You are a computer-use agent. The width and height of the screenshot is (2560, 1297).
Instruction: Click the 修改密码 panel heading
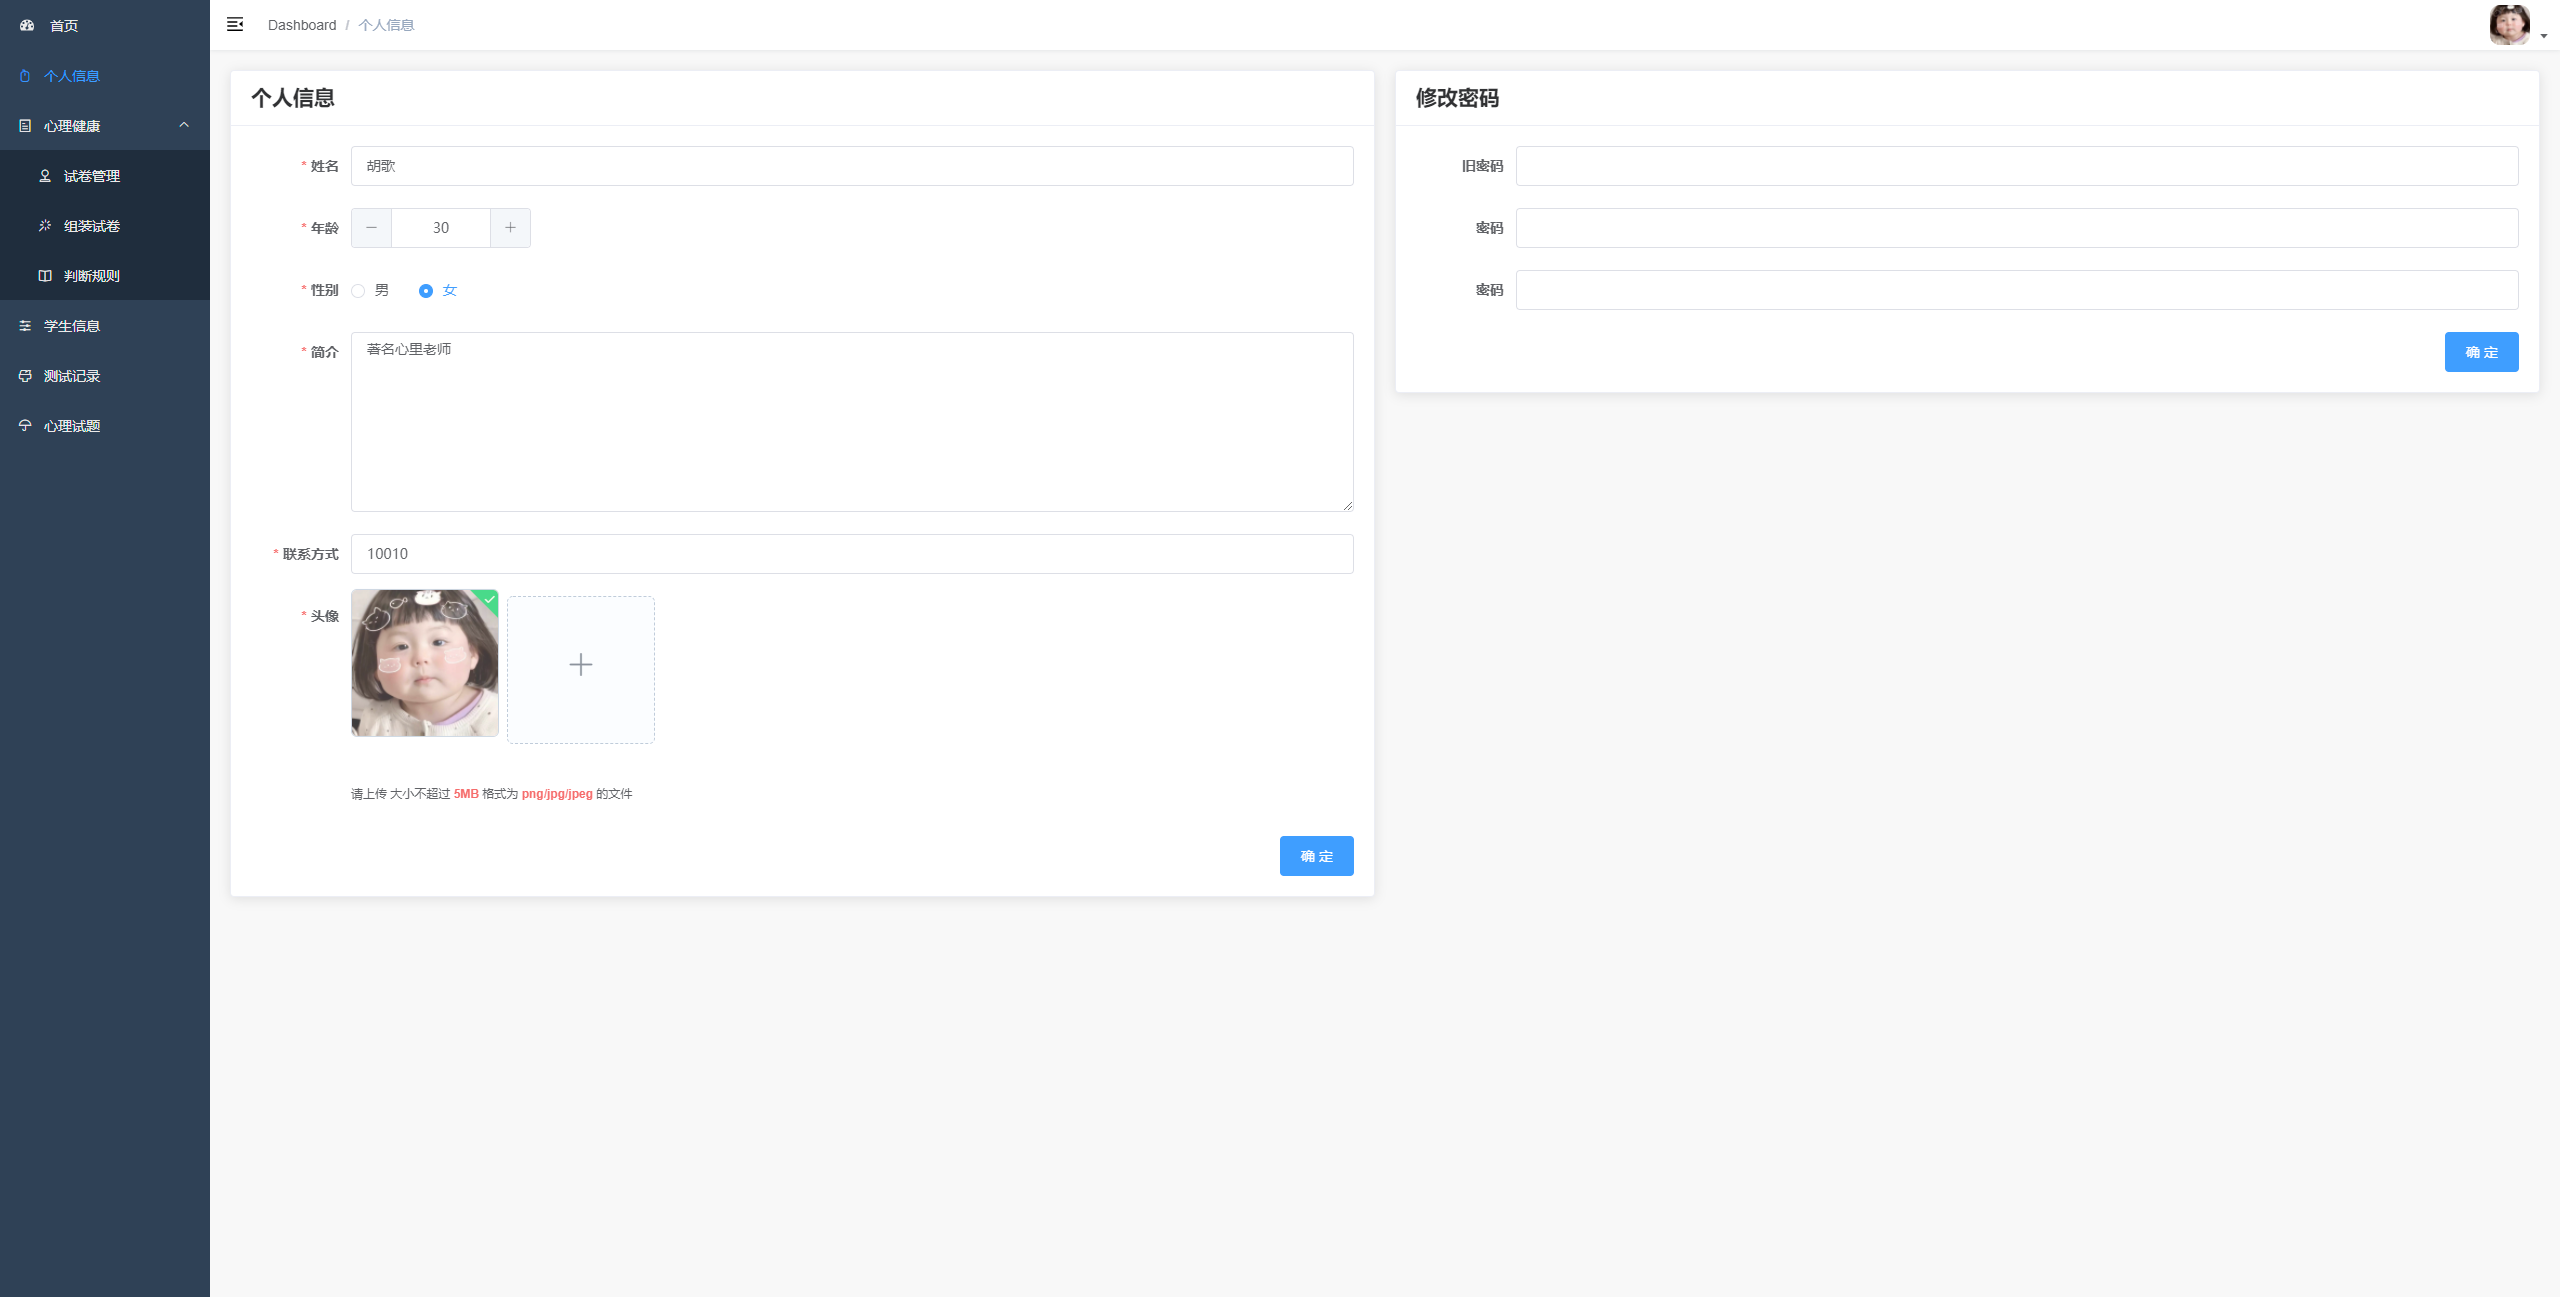pos(1457,98)
